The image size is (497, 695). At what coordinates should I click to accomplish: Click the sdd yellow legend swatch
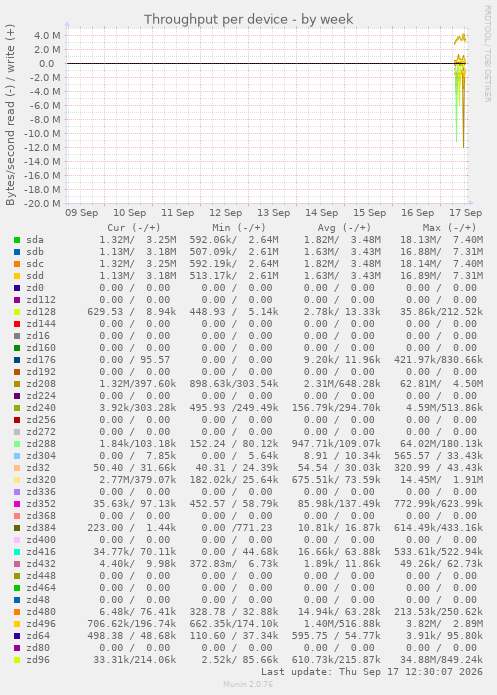tap(17, 276)
